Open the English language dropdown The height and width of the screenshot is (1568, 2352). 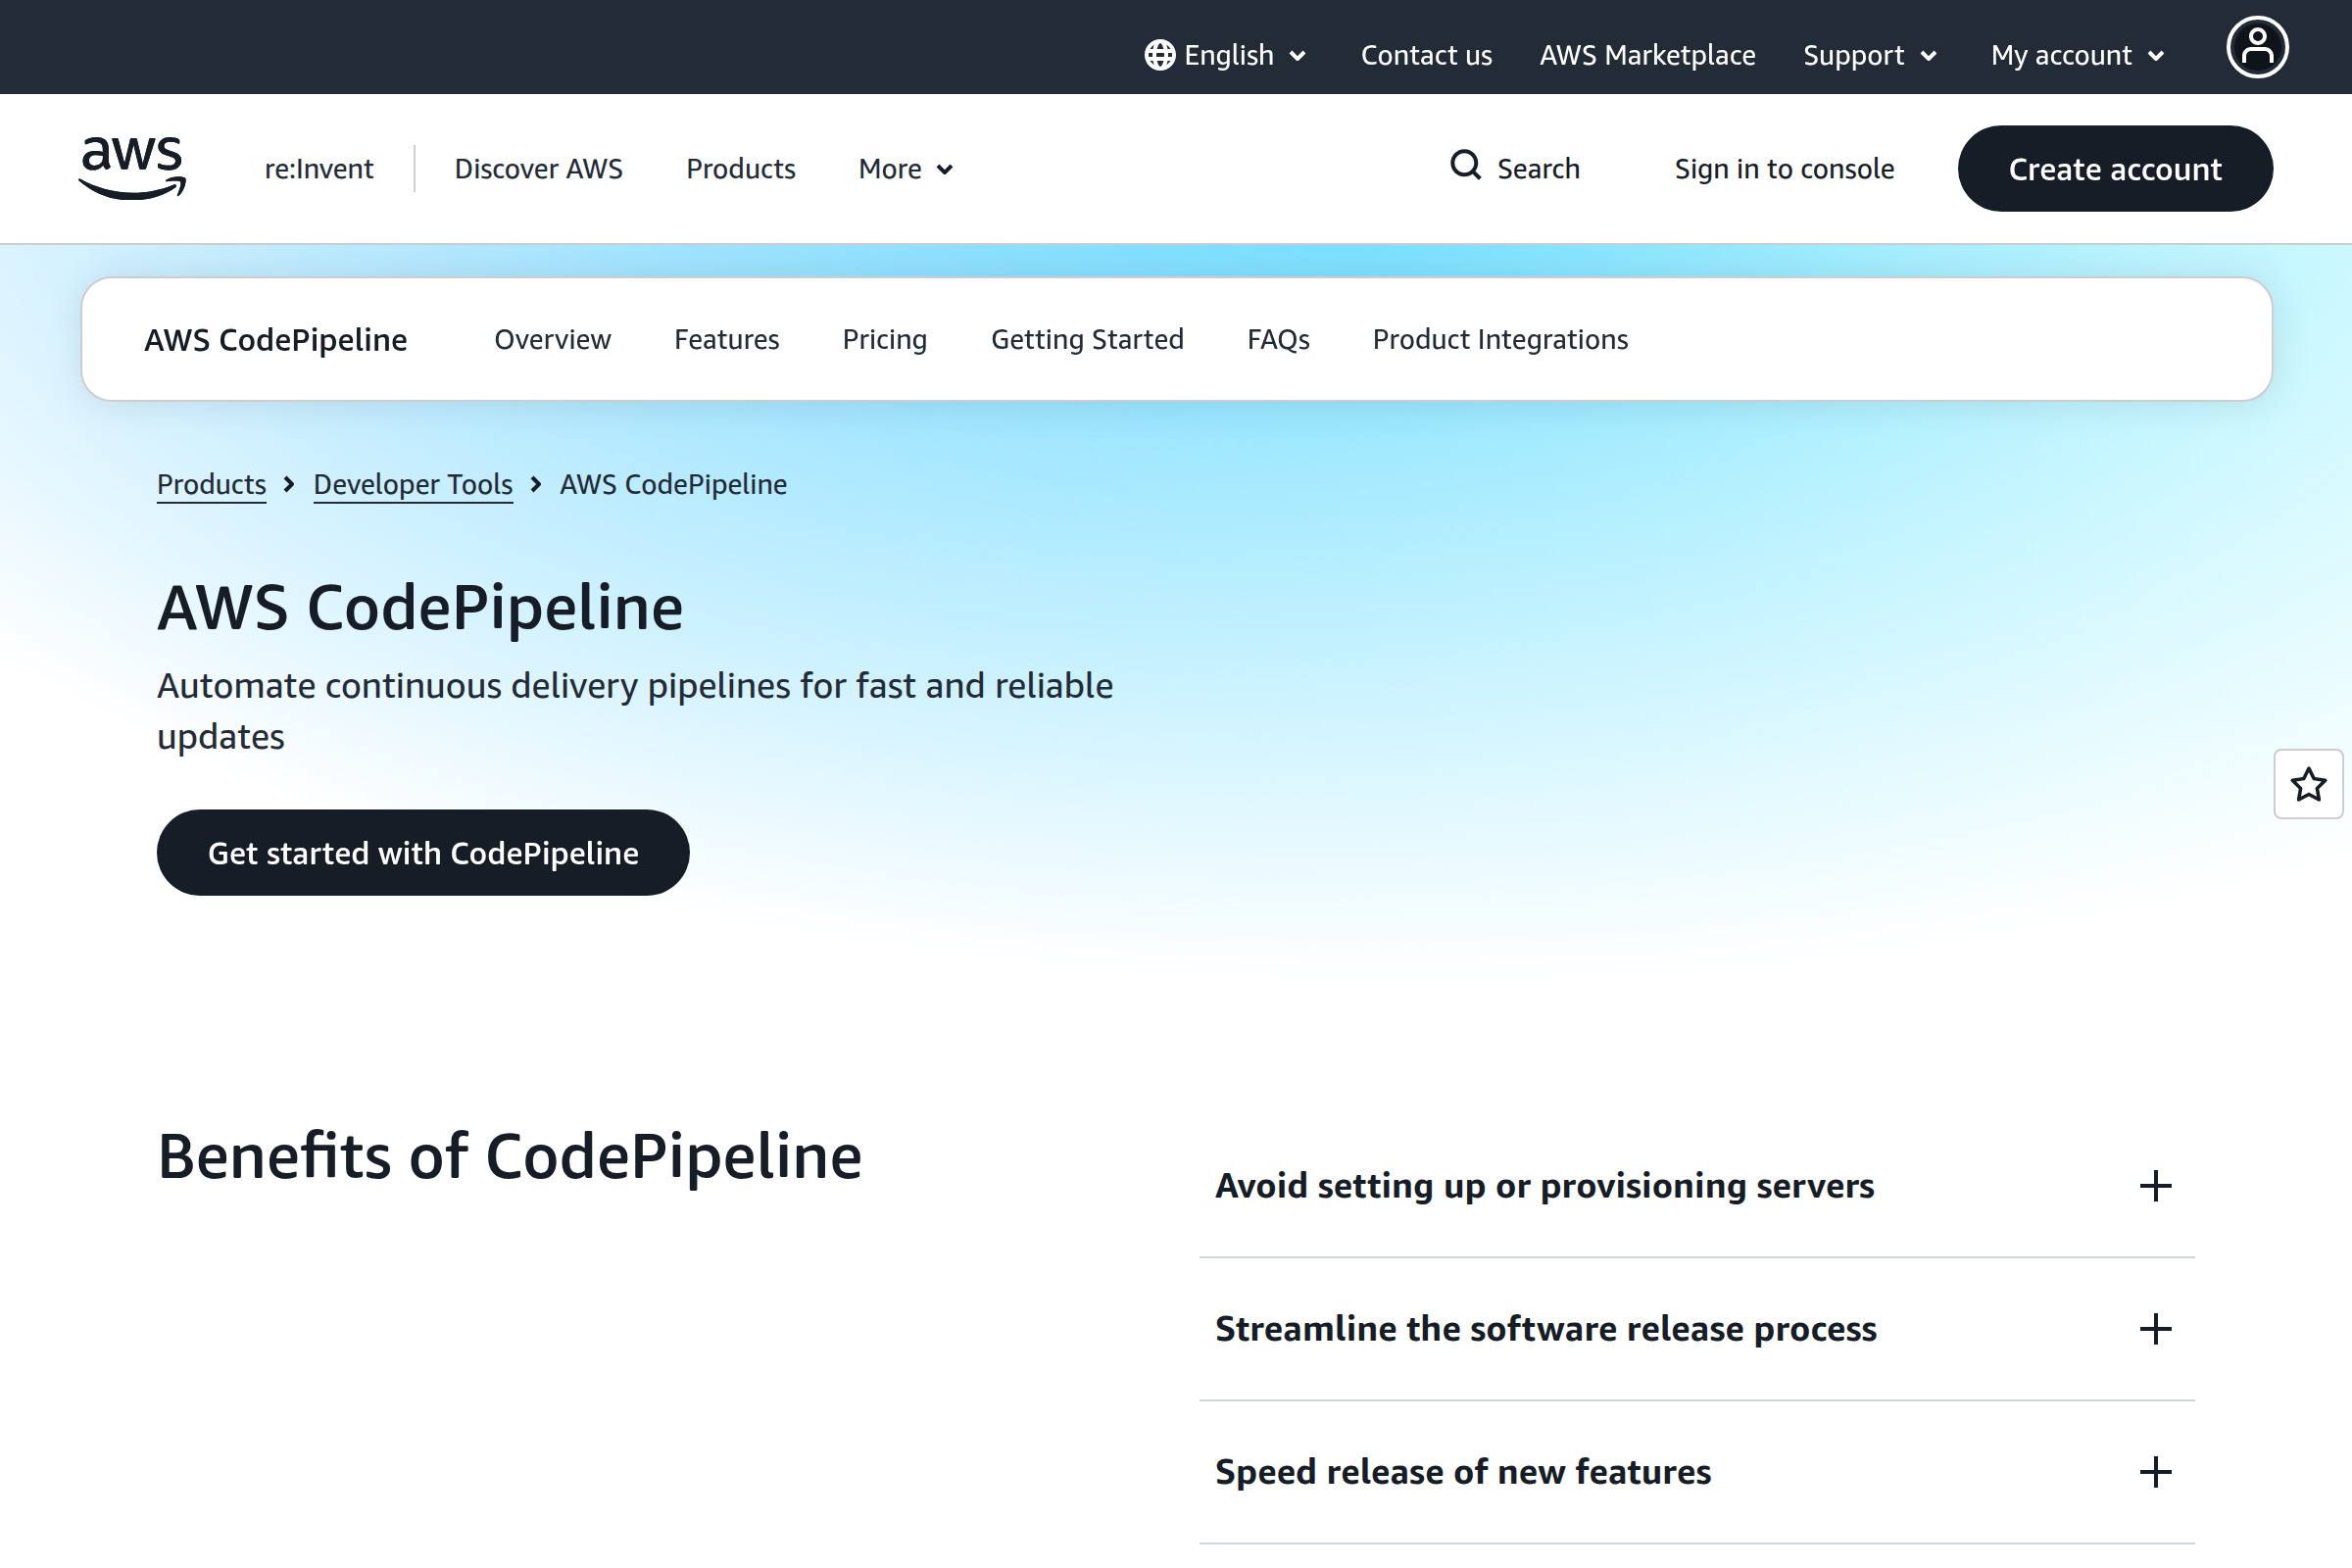[x=1226, y=55]
